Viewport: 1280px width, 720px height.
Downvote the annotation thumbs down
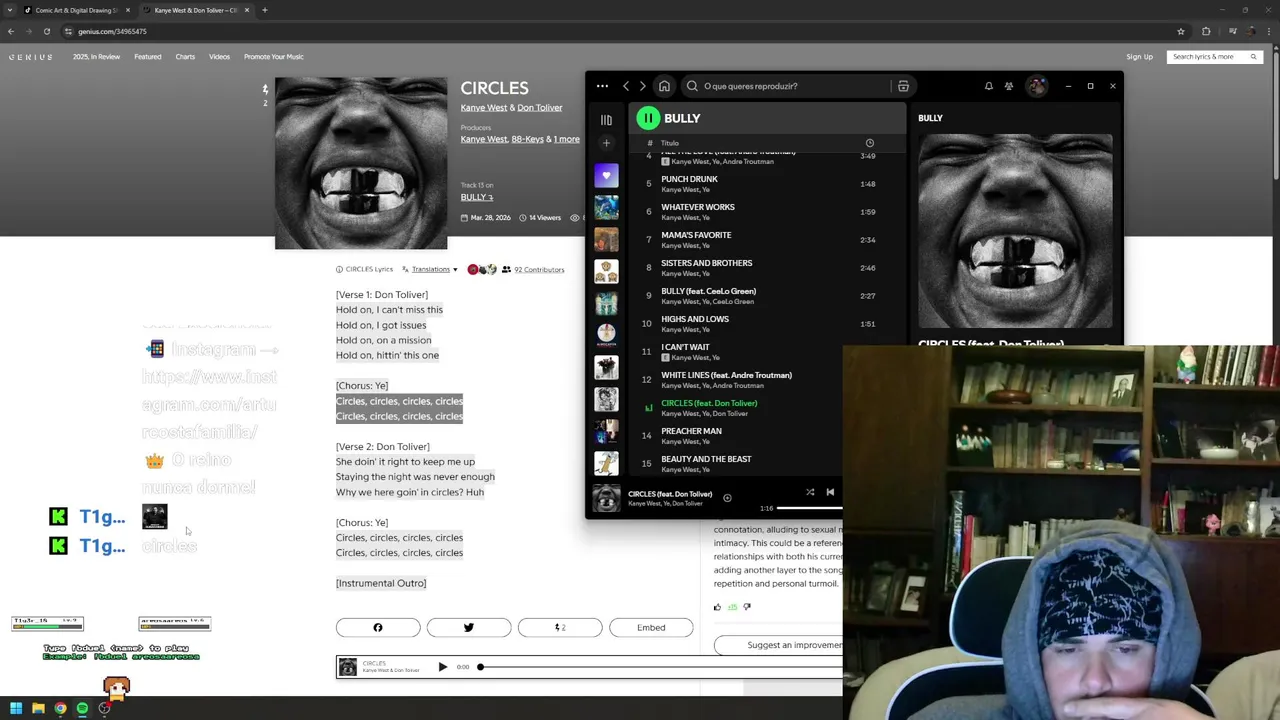(x=747, y=607)
